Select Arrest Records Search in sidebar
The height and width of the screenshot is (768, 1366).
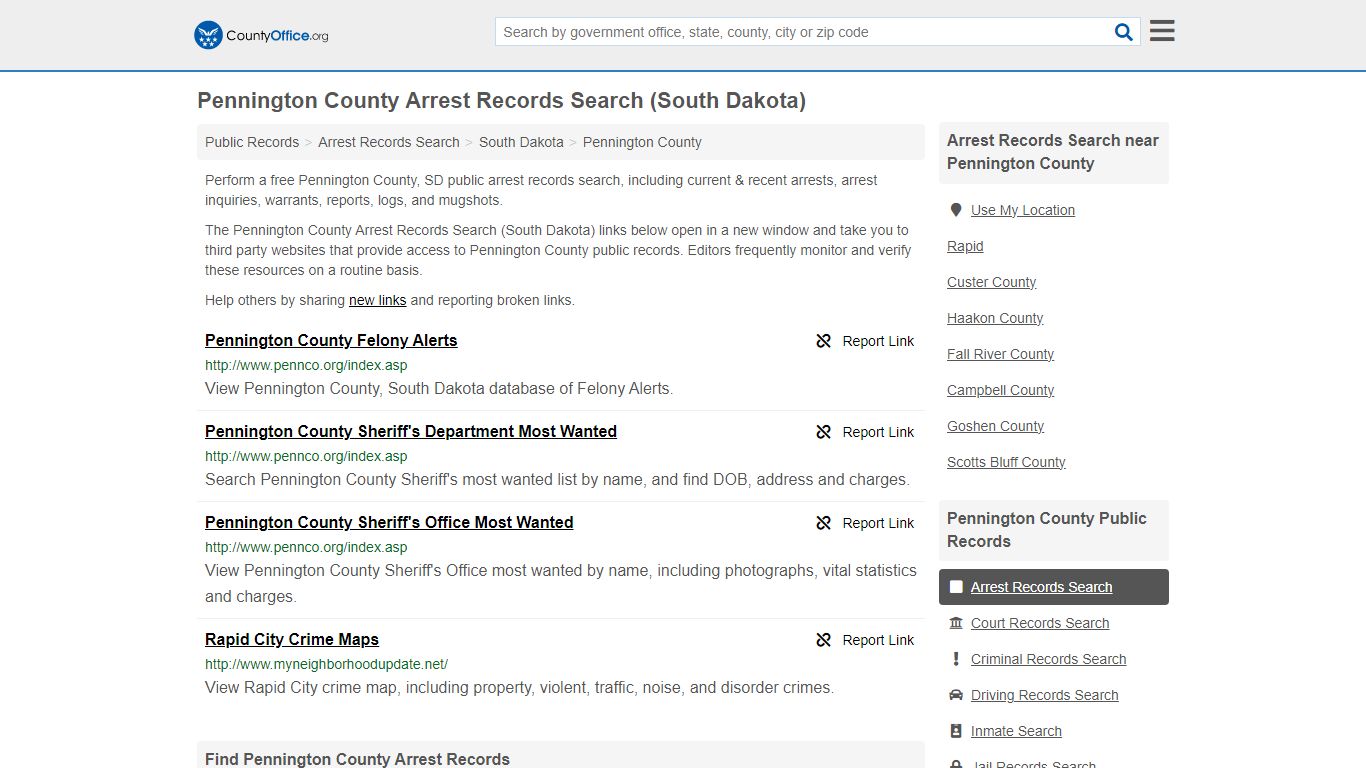(x=1041, y=587)
